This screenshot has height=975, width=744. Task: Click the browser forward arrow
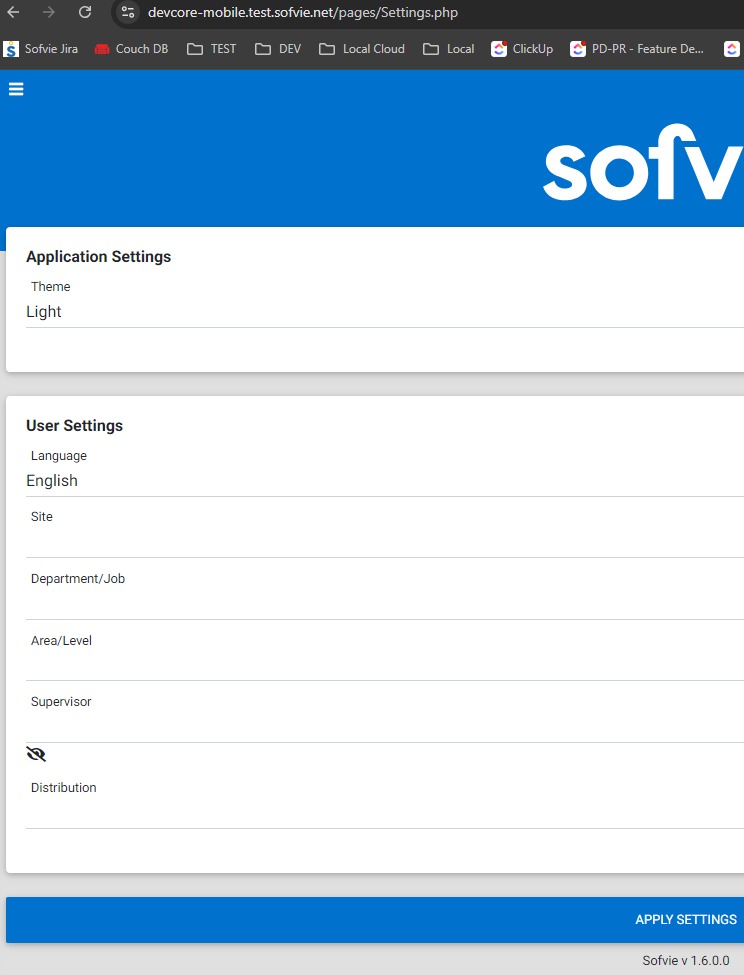(48, 12)
